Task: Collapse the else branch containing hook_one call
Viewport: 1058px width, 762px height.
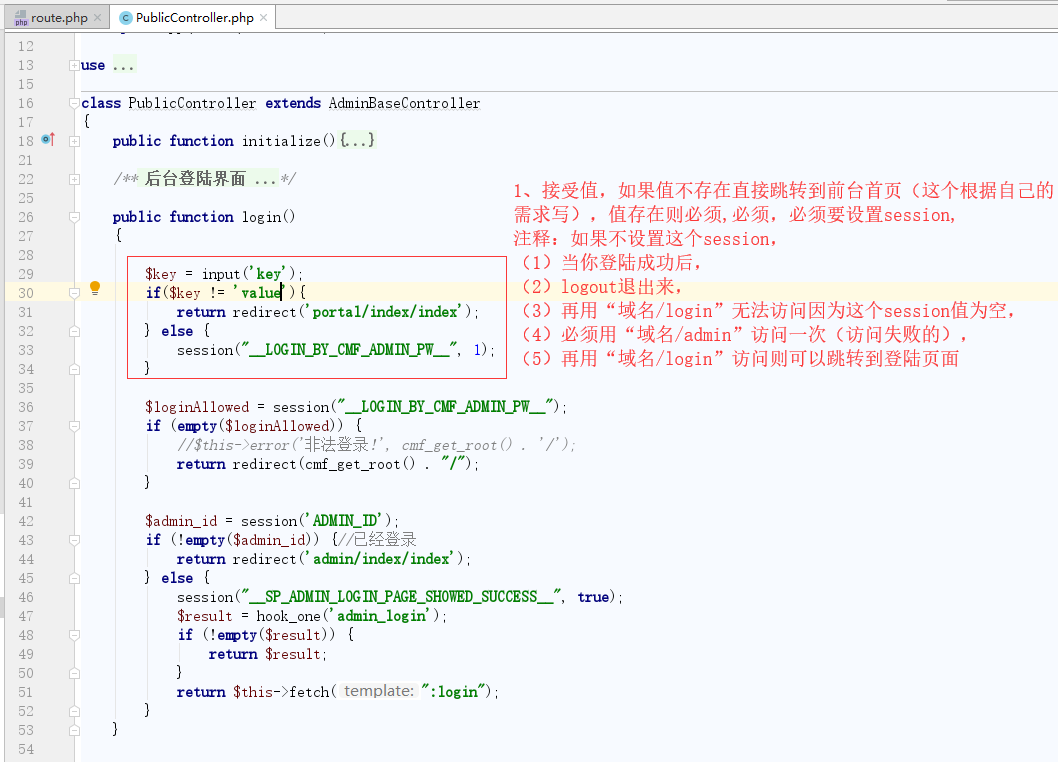Action: click(74, 578)
